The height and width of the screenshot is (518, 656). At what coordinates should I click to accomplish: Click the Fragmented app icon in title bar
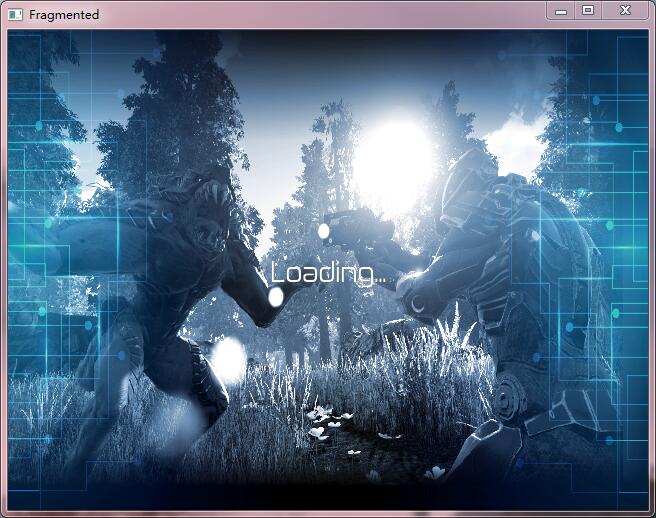(15, 15)
